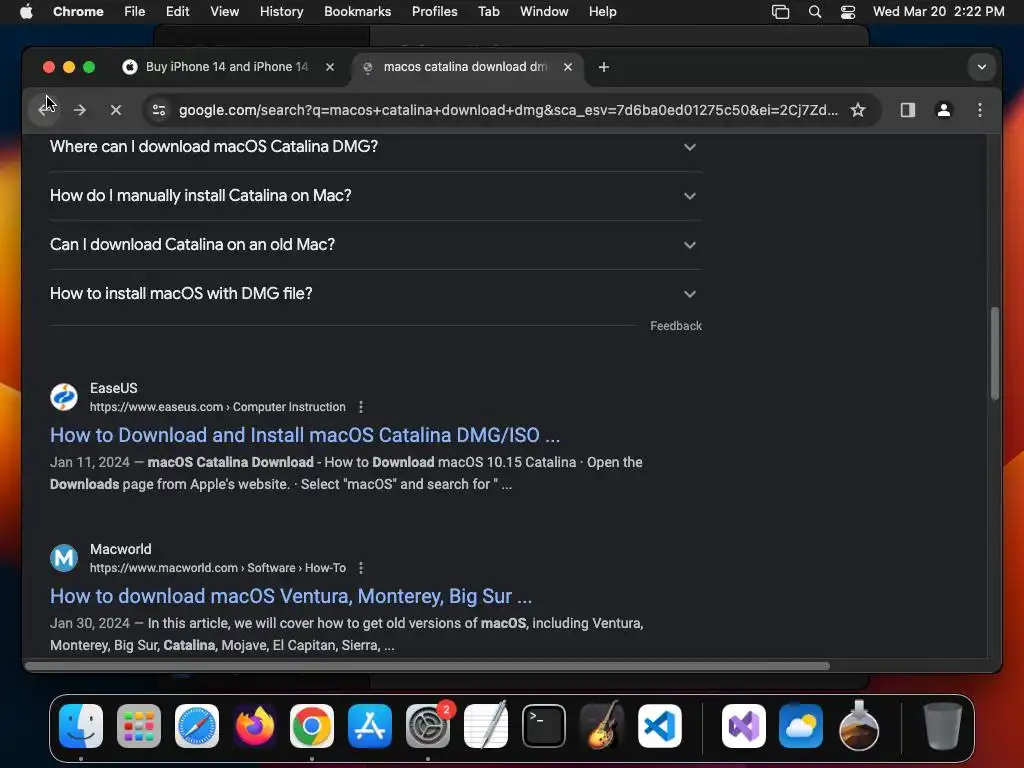This screenshot has width=1024, height=768.
Task: Open a new tab with plus button
Action: [603, 67]
